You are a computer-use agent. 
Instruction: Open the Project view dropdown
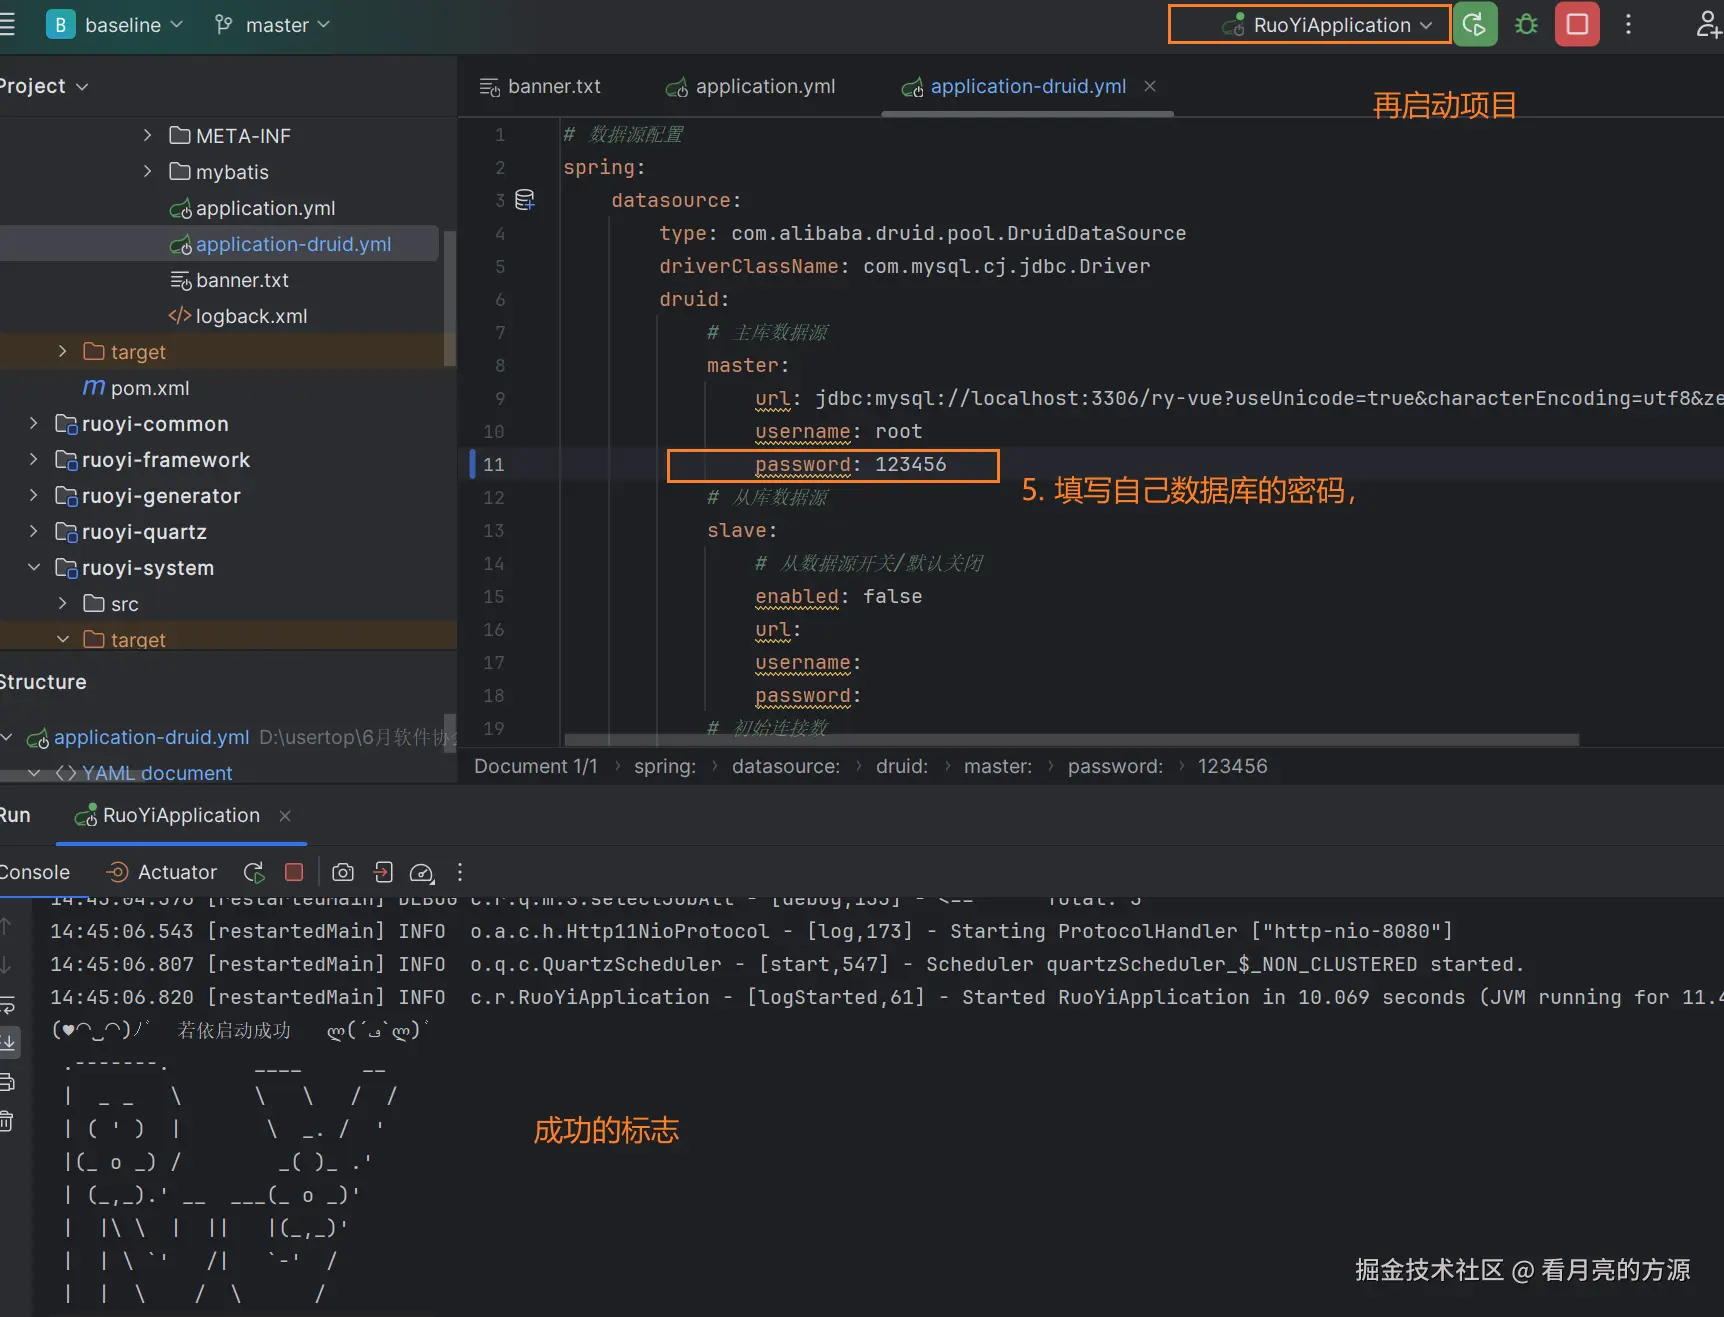pos(43,86)
